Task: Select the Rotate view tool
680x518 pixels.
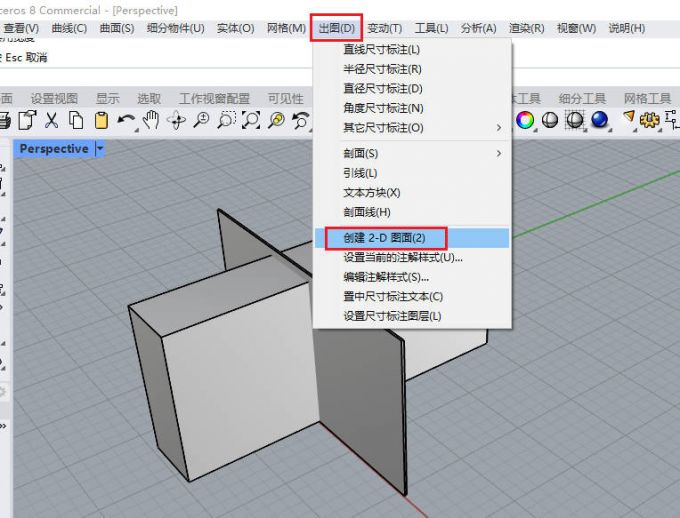Action: 176,120
